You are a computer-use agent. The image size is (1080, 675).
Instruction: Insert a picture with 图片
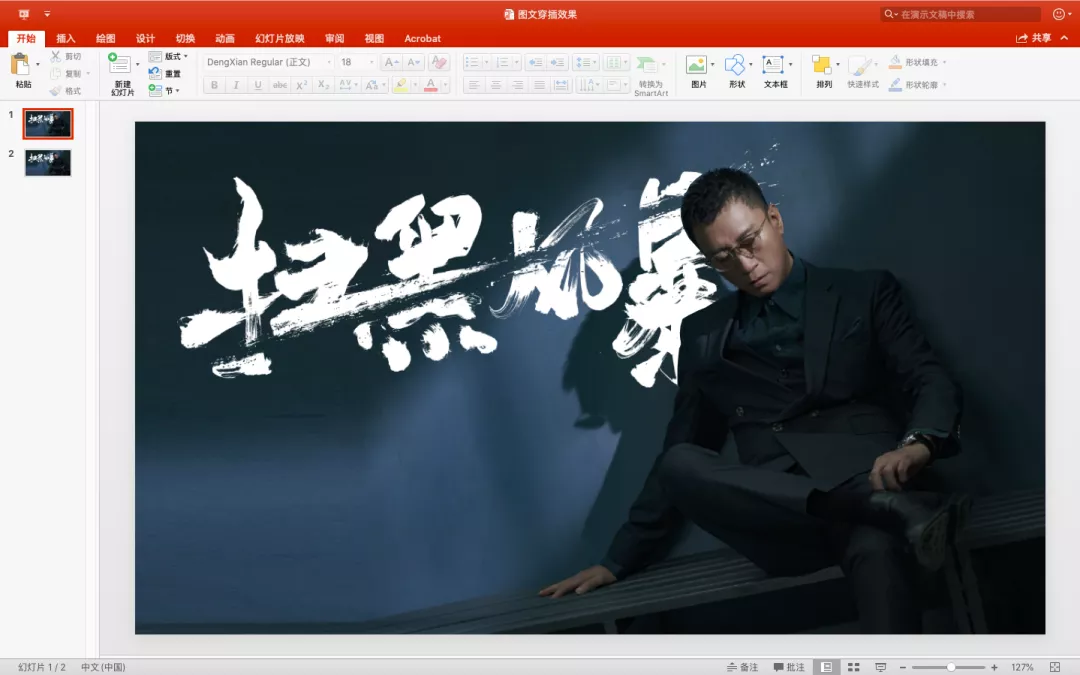pyautogui.click(x=699, y=72)
